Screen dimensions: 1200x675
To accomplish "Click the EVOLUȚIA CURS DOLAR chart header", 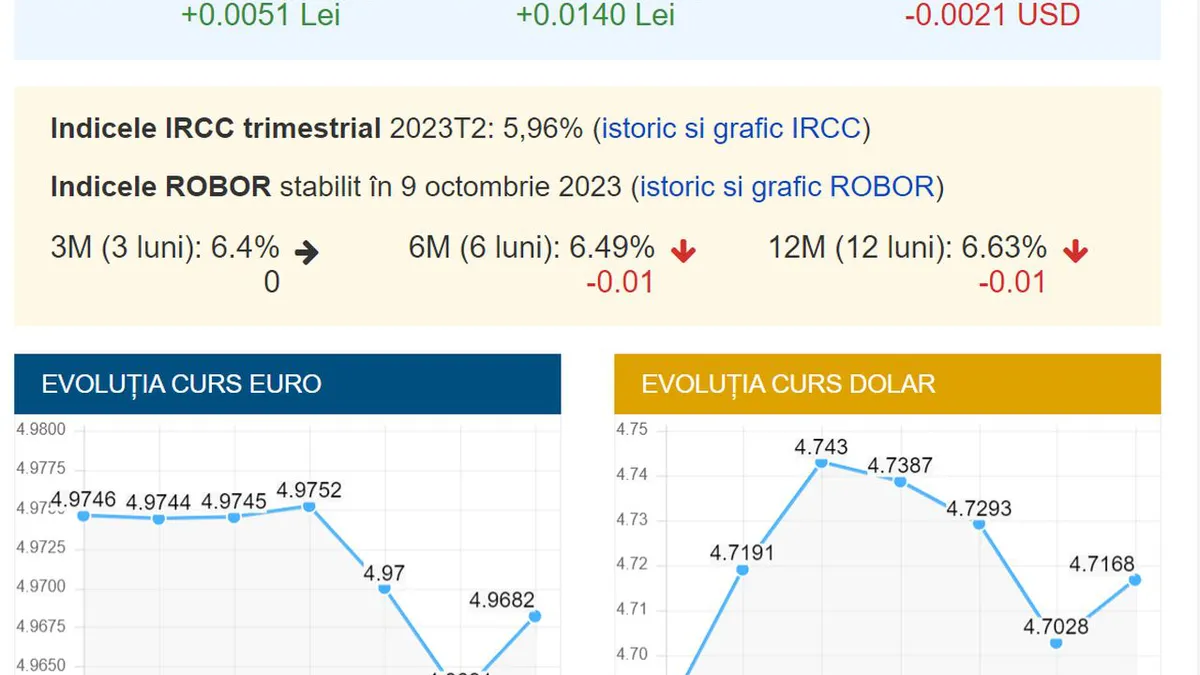I will pos(887,384).
